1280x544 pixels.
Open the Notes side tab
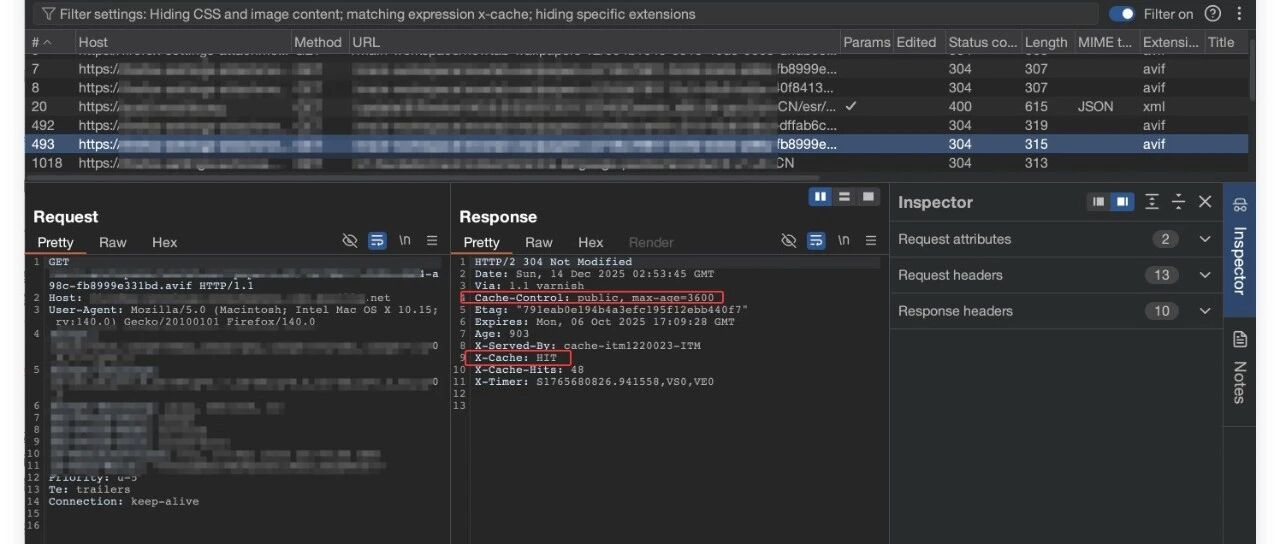click(x=1240, y=368)
